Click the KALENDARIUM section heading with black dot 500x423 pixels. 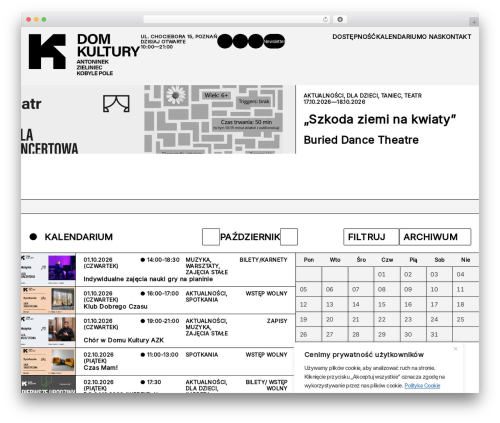[71, 237]
